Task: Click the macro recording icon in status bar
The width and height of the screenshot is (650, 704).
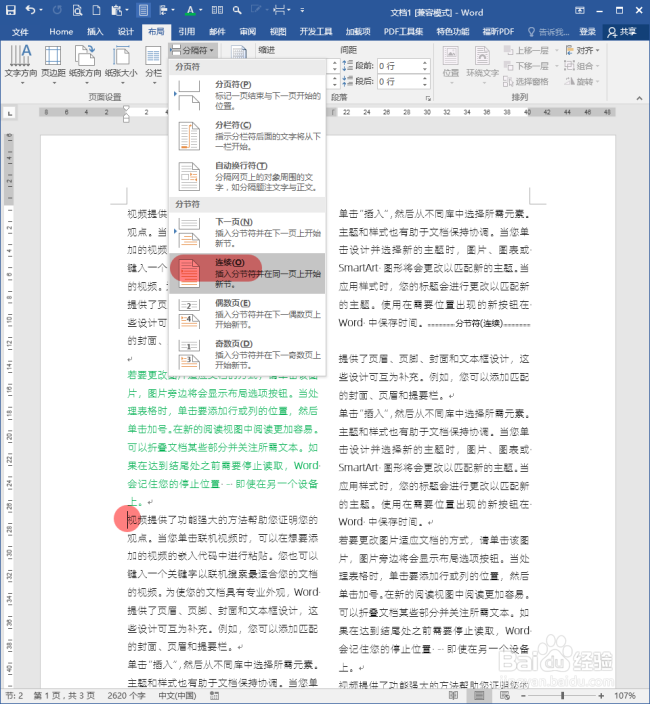Action: point(215,696)
